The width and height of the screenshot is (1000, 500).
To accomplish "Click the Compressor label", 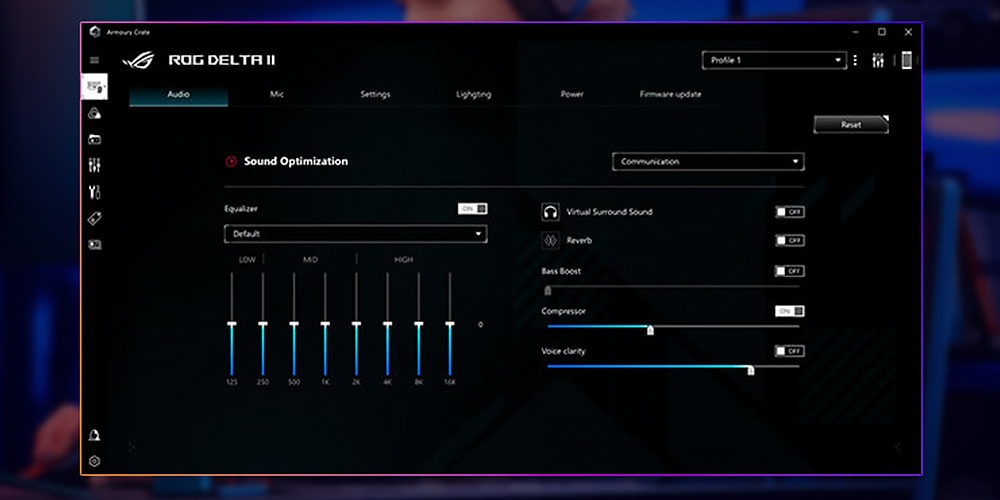I will pos(564,312).
